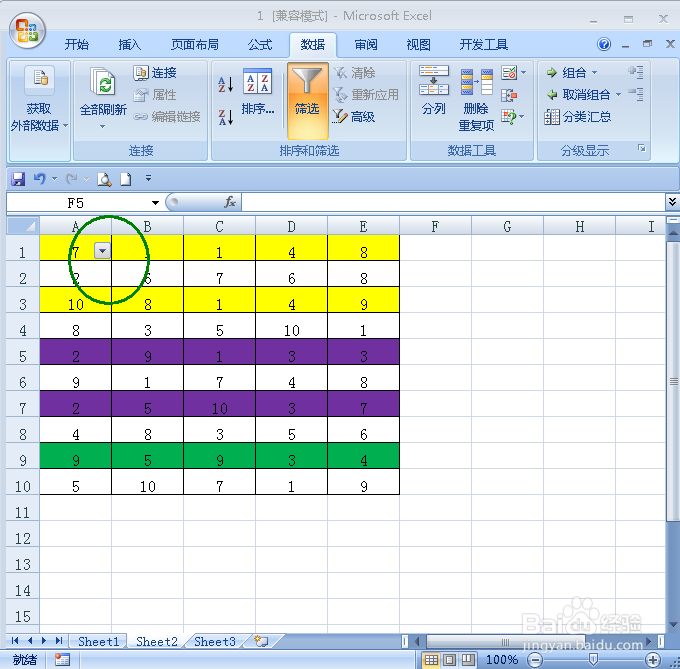680x669 pixels.
Task: Open the 开发工具 ribbon tab
Action: click(x=484, y=44)
